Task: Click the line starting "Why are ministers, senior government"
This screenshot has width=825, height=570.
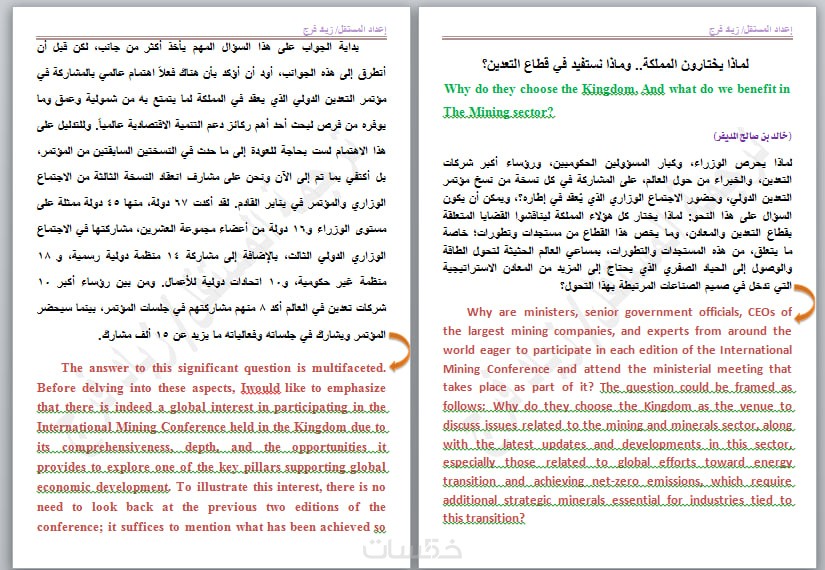Action: [x=629, y=312]
